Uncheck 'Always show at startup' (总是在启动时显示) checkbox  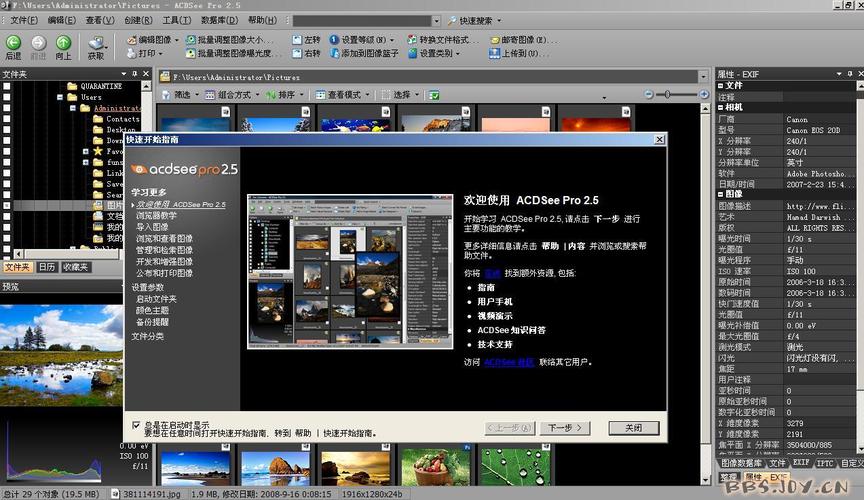pos(136,425)
